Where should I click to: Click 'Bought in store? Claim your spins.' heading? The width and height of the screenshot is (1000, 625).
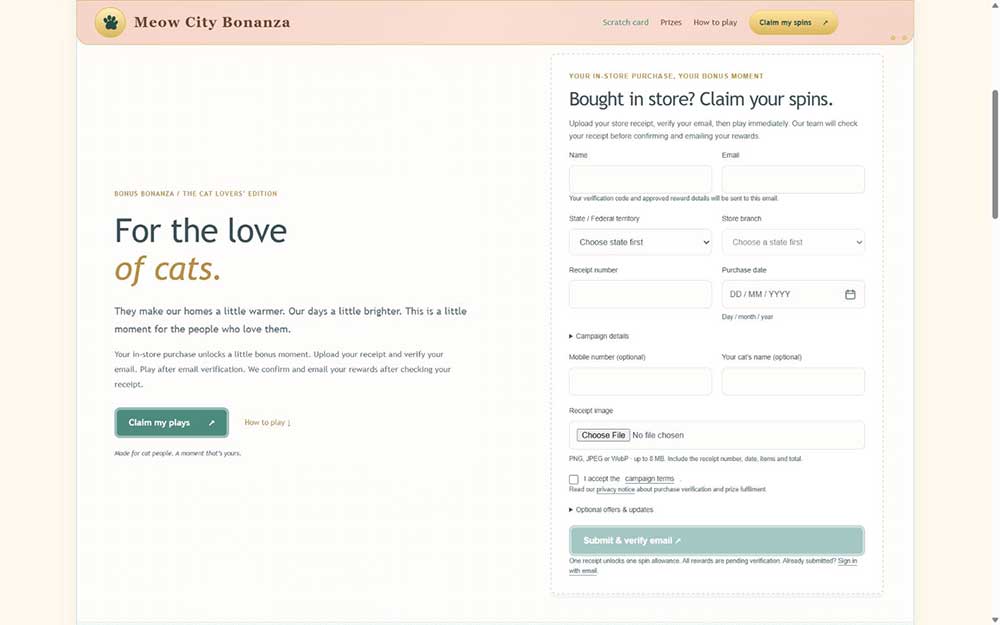pyautogui.click(x=701, y=99)
